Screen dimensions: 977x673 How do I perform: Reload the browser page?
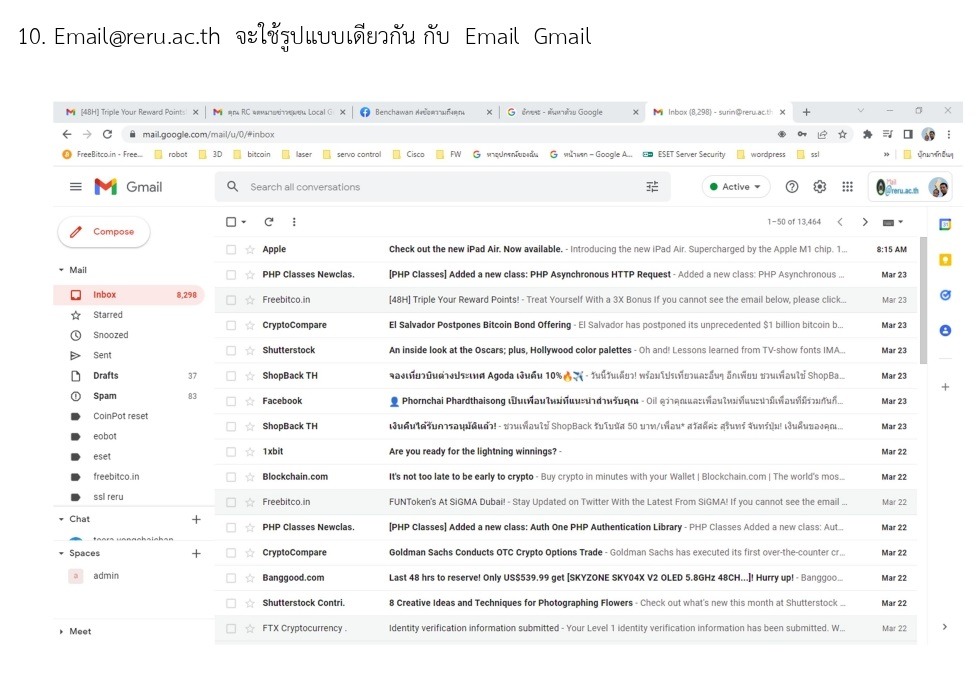coord(107,134)
